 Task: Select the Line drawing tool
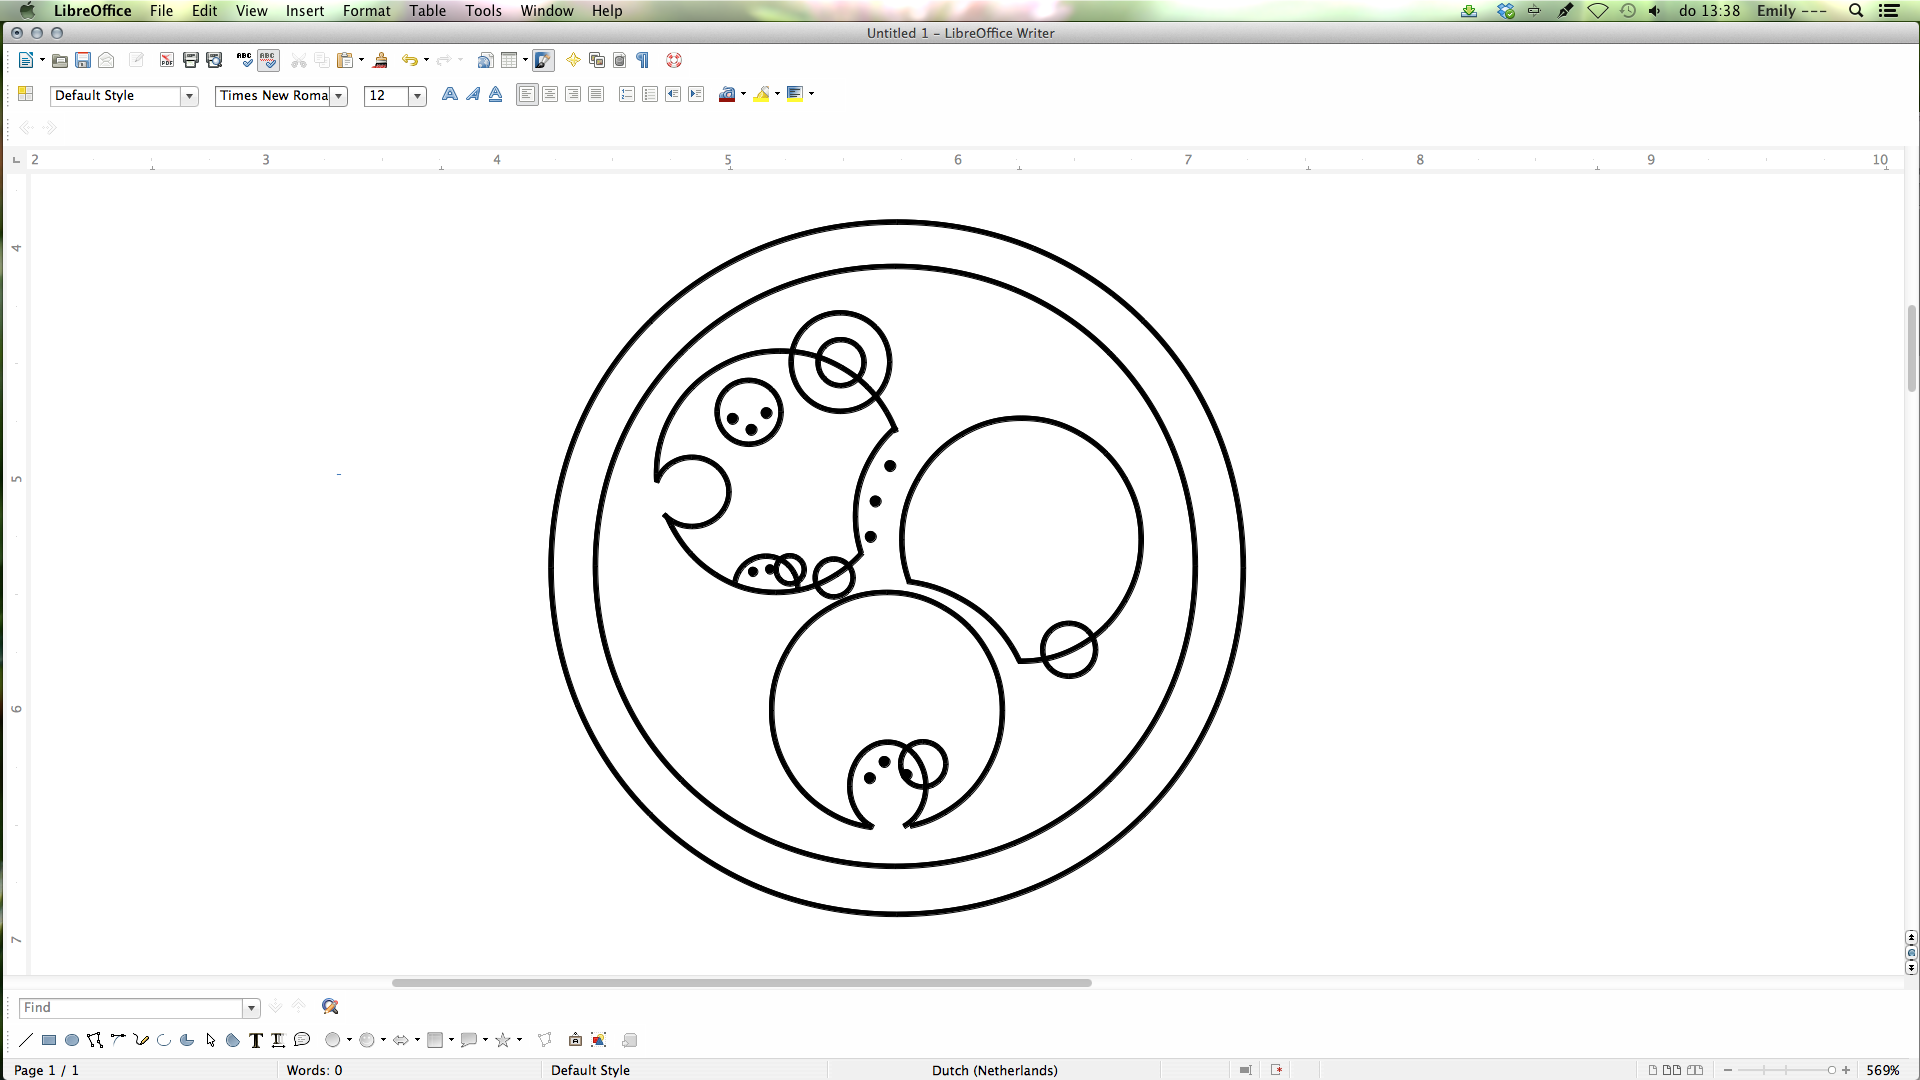26,1040
